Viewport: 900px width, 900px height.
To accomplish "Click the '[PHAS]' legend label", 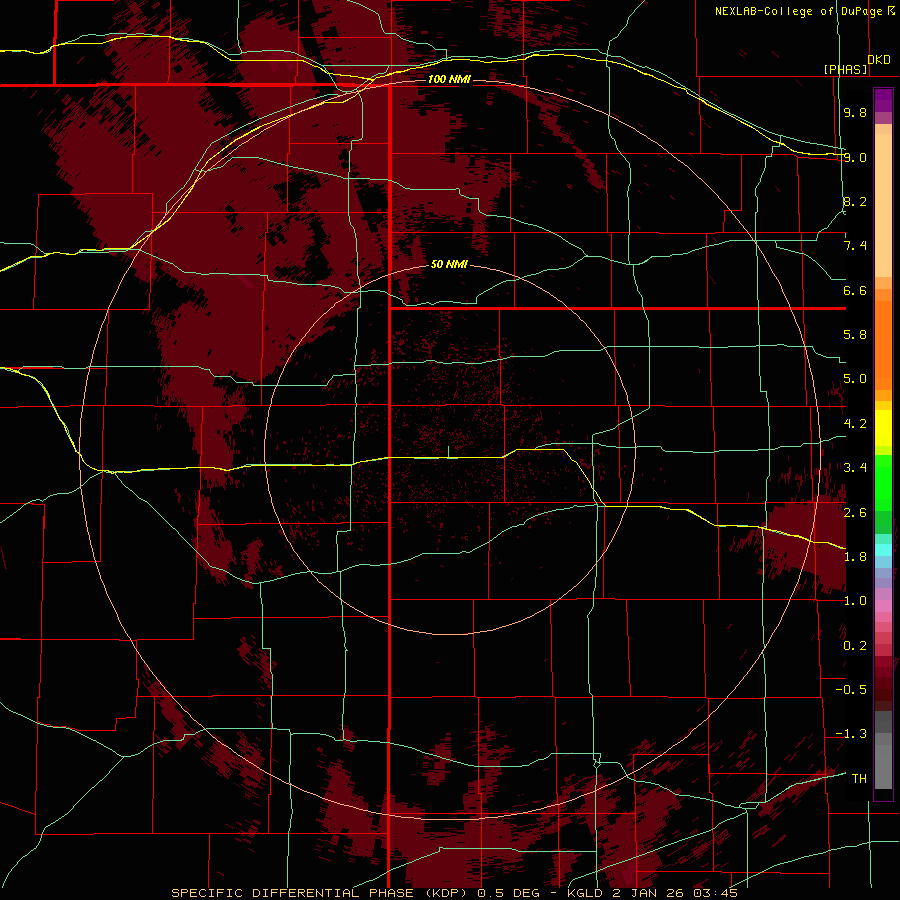I will (845, 69).
